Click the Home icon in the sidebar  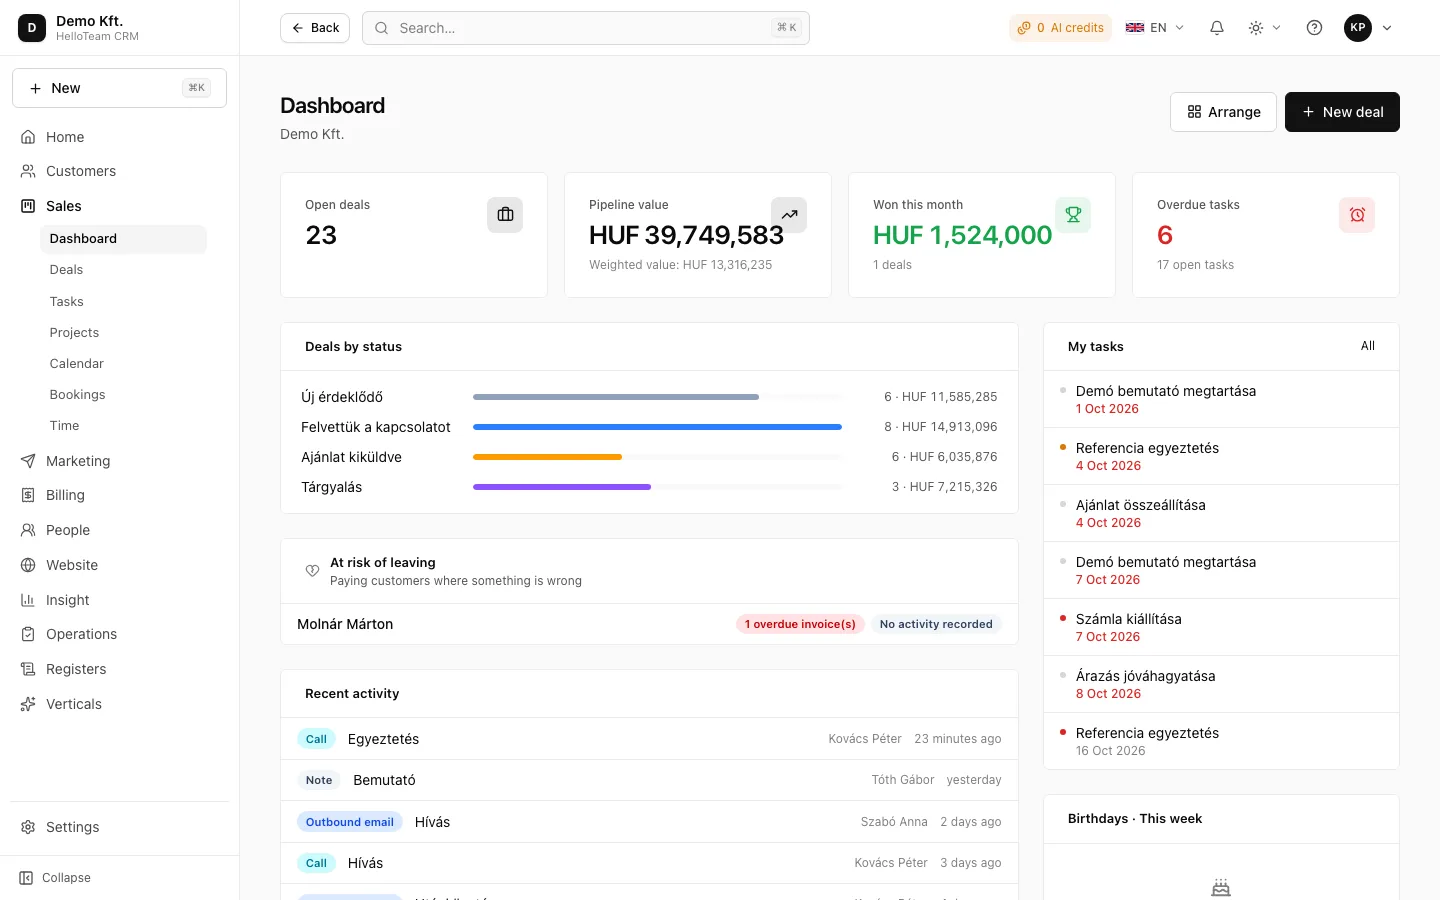[x=28, y=137]
